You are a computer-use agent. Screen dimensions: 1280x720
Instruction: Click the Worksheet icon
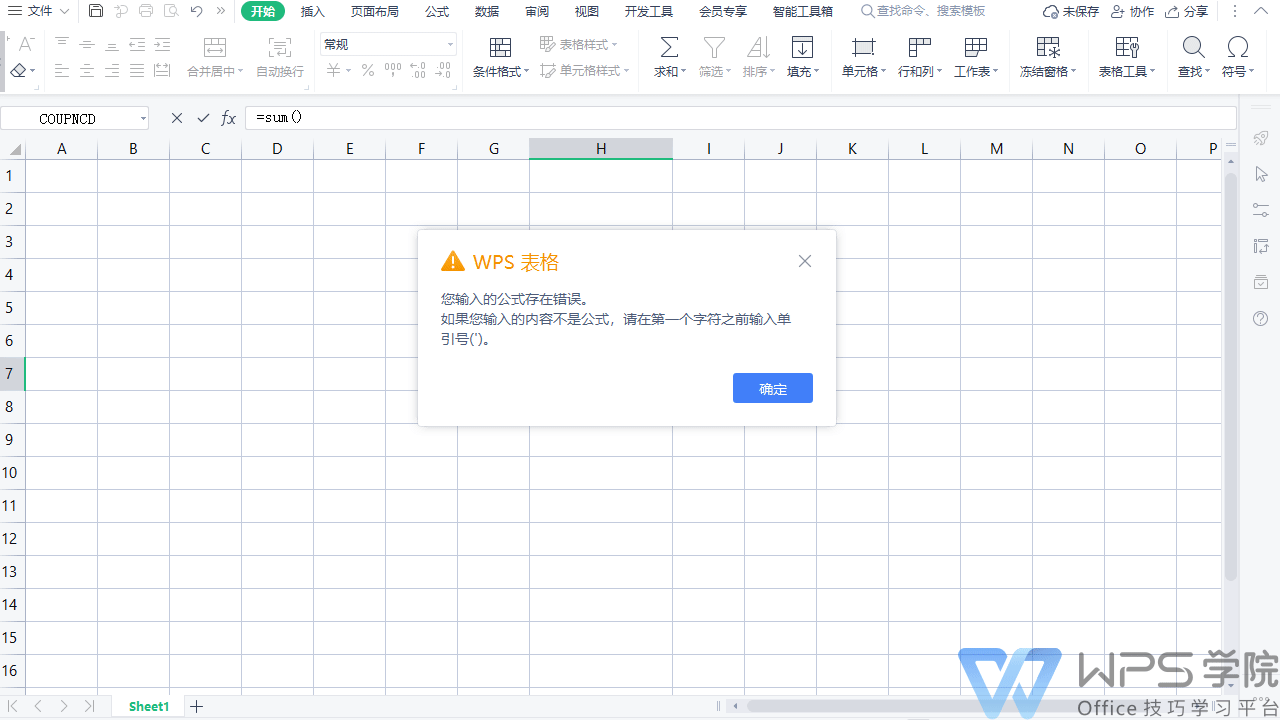976,47
